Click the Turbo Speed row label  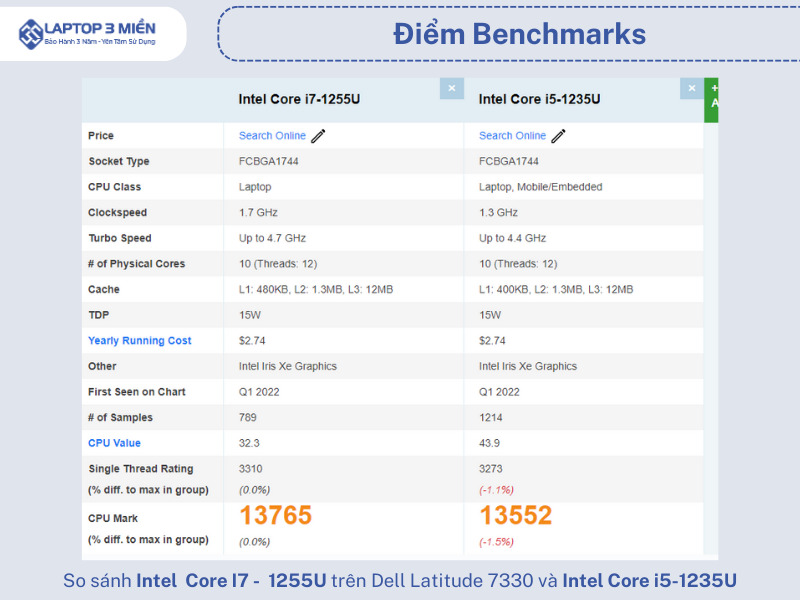point(120,239)
